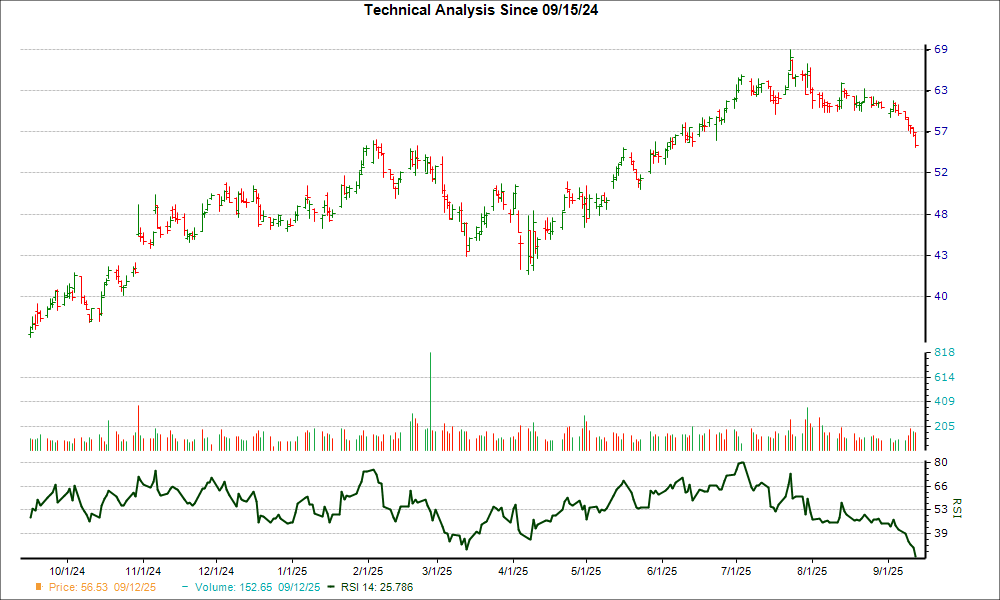Click the 39 RSI axis label

pos(941,533)
